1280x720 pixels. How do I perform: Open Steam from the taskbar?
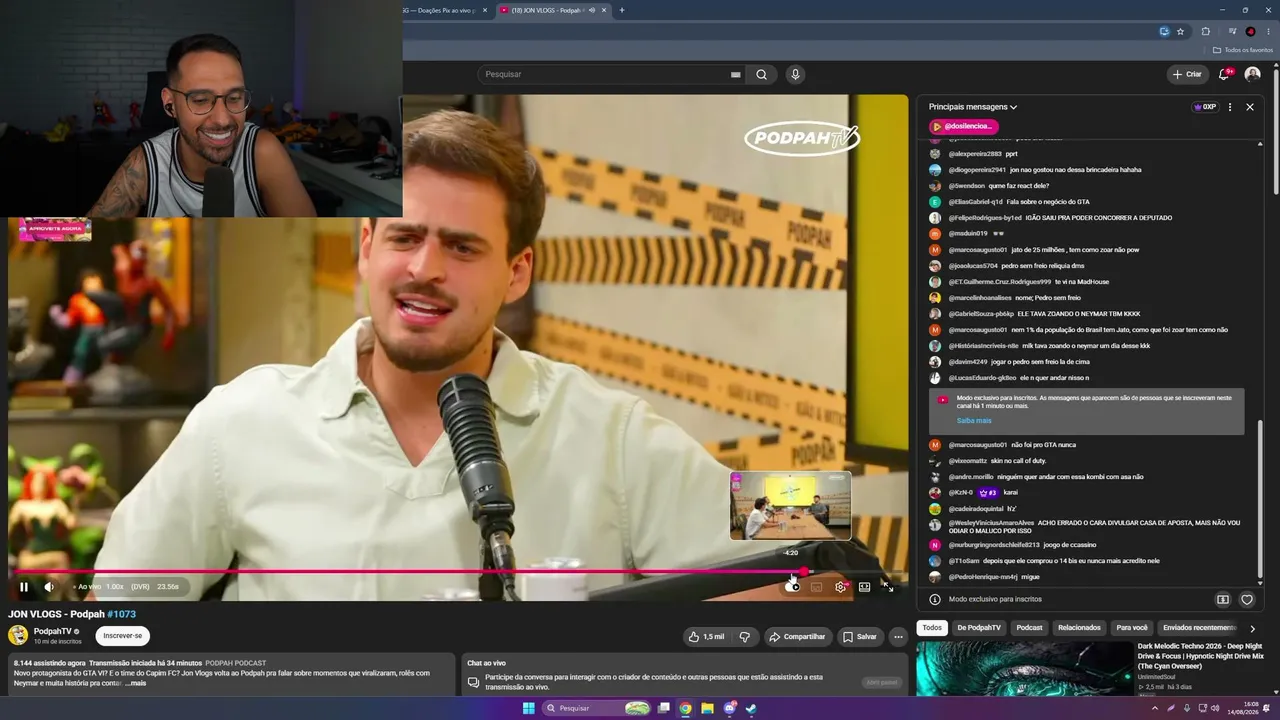(x=751, y=708)
